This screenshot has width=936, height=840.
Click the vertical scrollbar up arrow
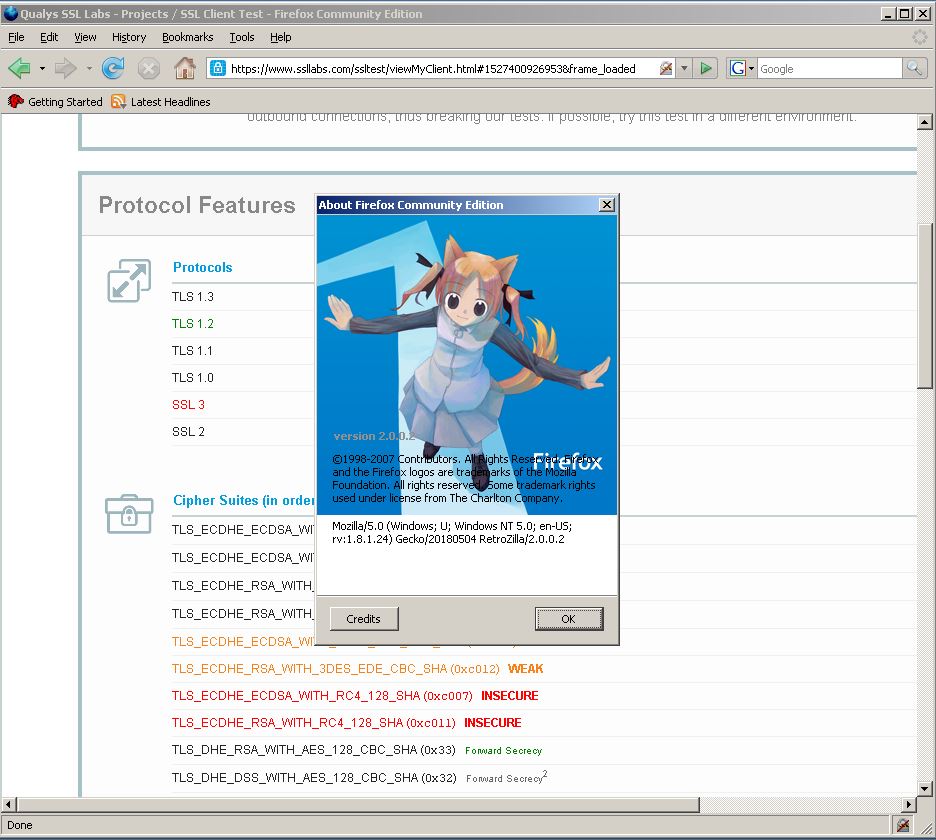(925, 122)
